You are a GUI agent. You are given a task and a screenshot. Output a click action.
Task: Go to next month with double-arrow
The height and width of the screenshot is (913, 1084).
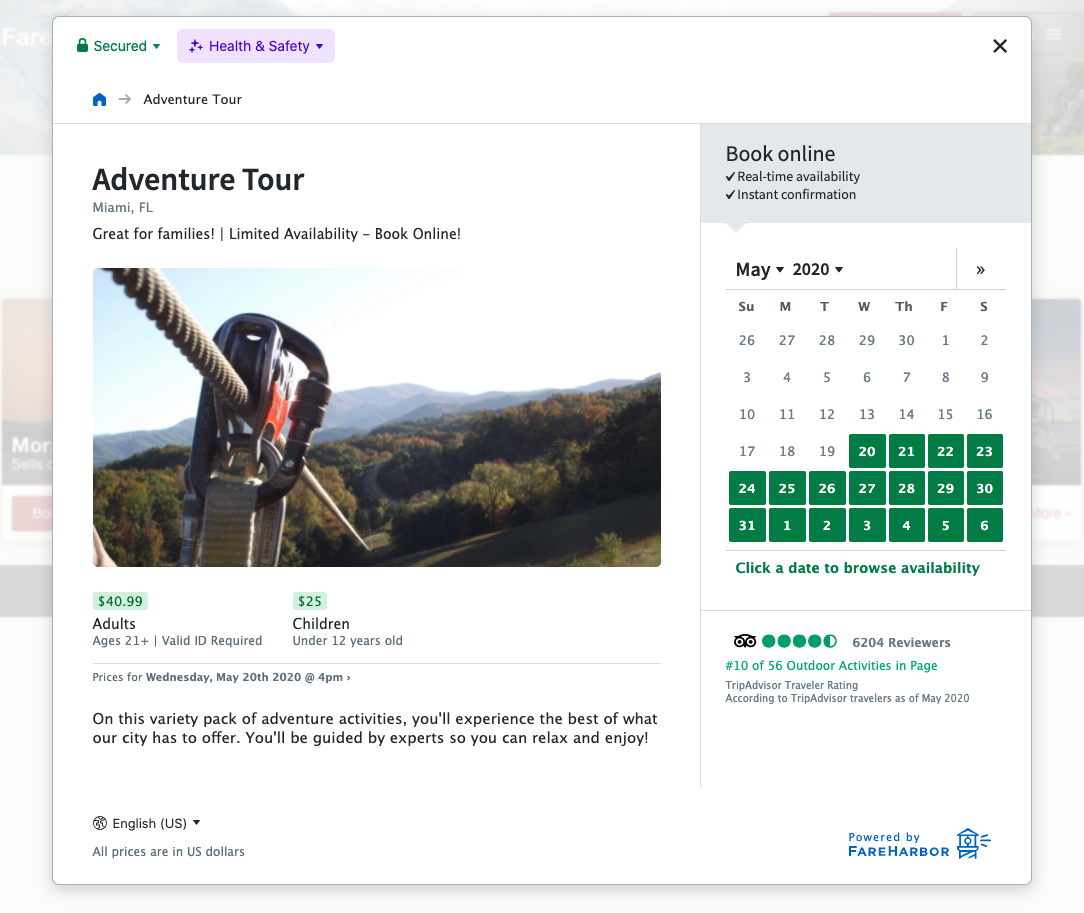[980, 269]
